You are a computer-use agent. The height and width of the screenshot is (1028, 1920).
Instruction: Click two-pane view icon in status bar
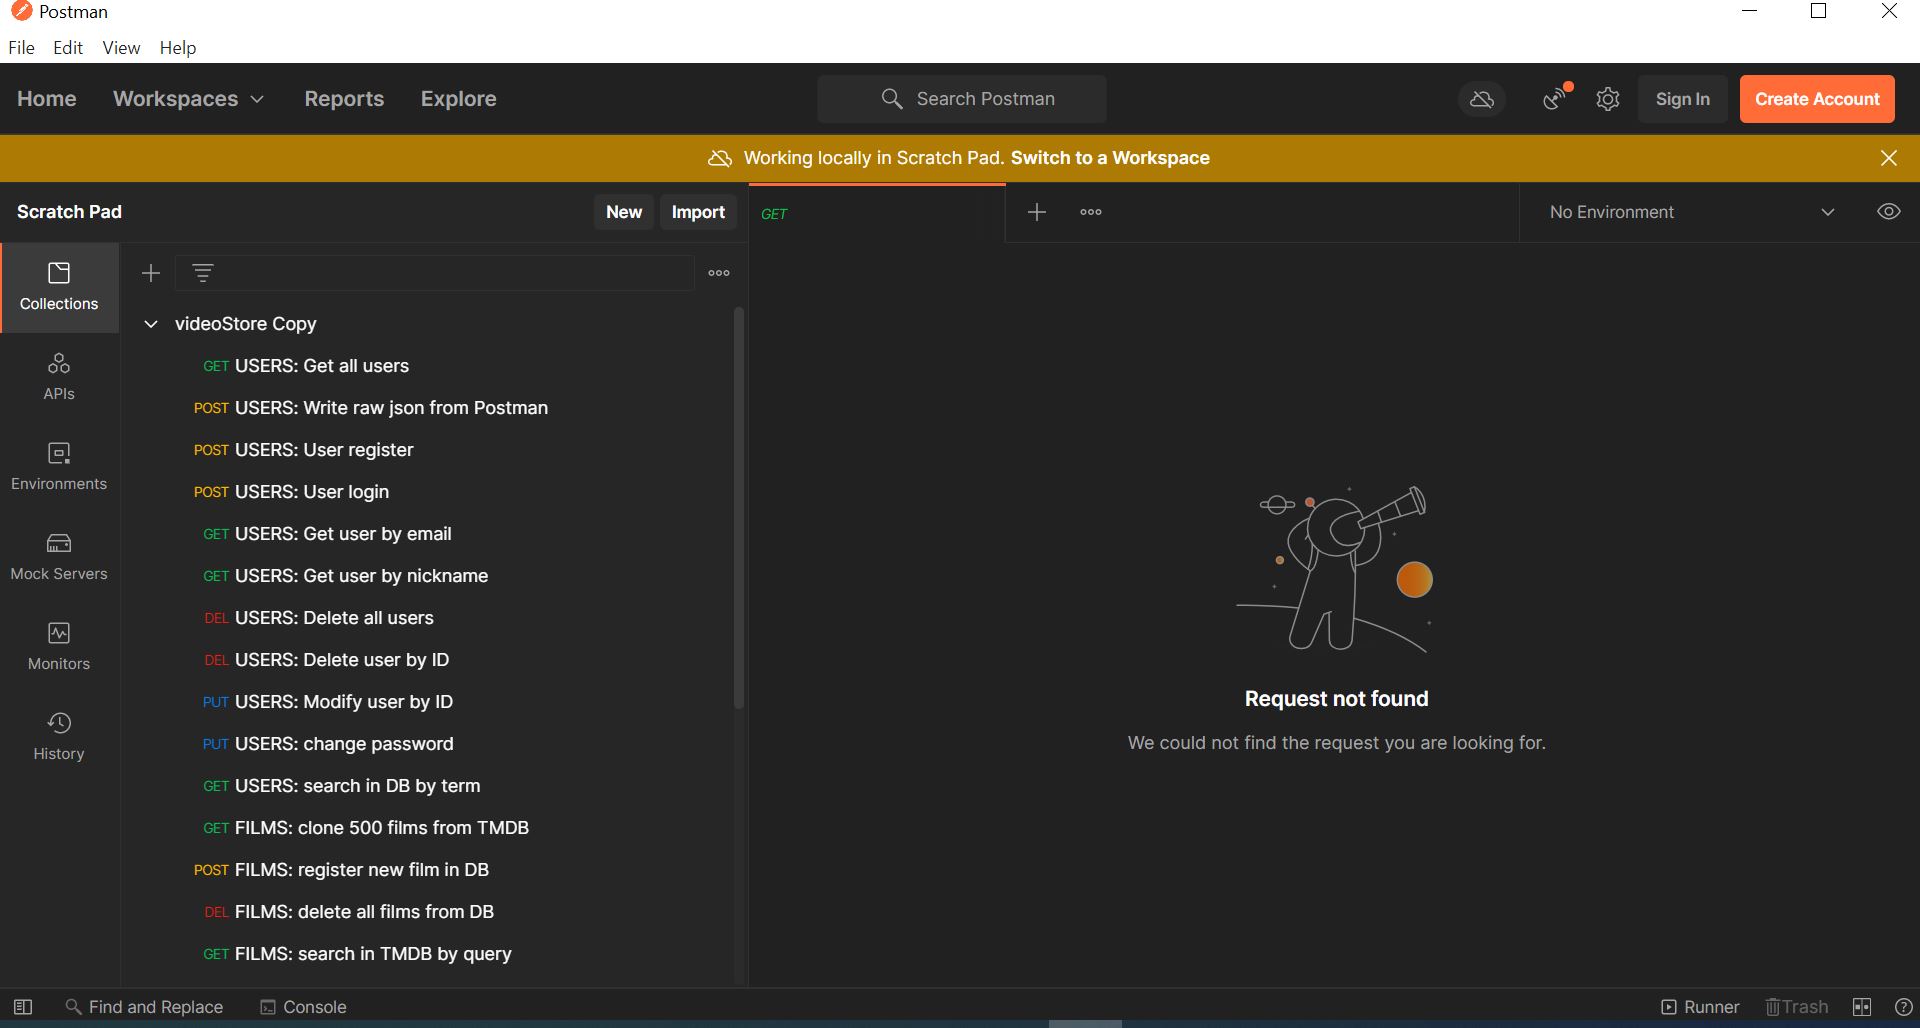[1862, 1007]
